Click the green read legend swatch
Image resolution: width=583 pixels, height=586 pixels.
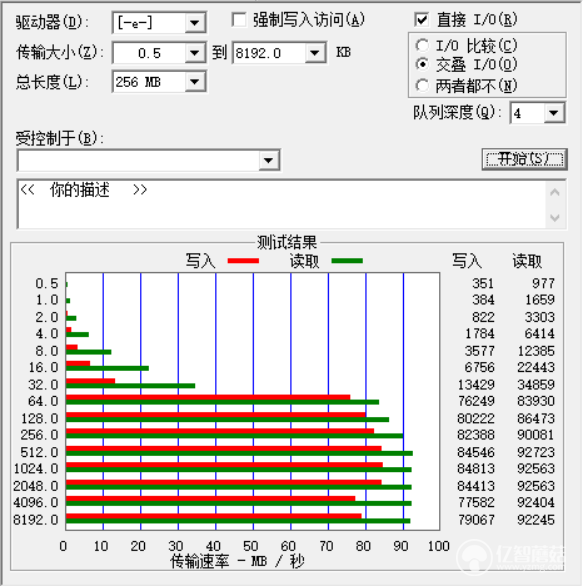[347, 261]
